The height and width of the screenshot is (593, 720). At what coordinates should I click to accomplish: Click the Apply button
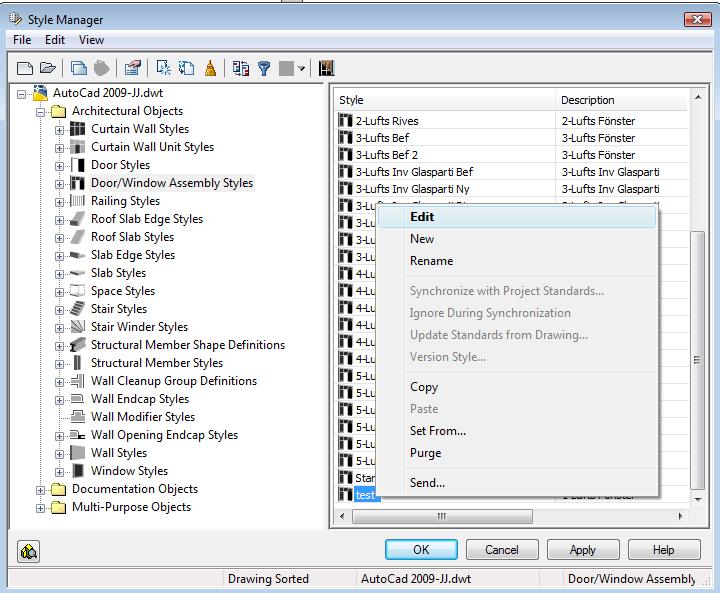point(583,550)
